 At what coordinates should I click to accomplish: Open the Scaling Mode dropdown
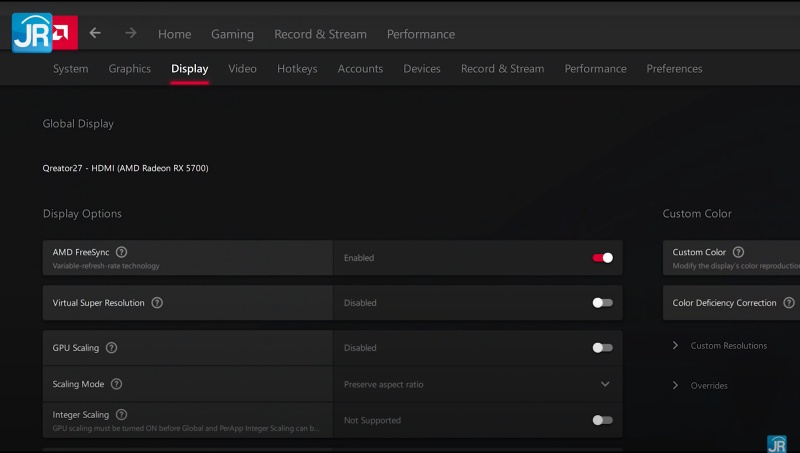click(x=478, y=384)
